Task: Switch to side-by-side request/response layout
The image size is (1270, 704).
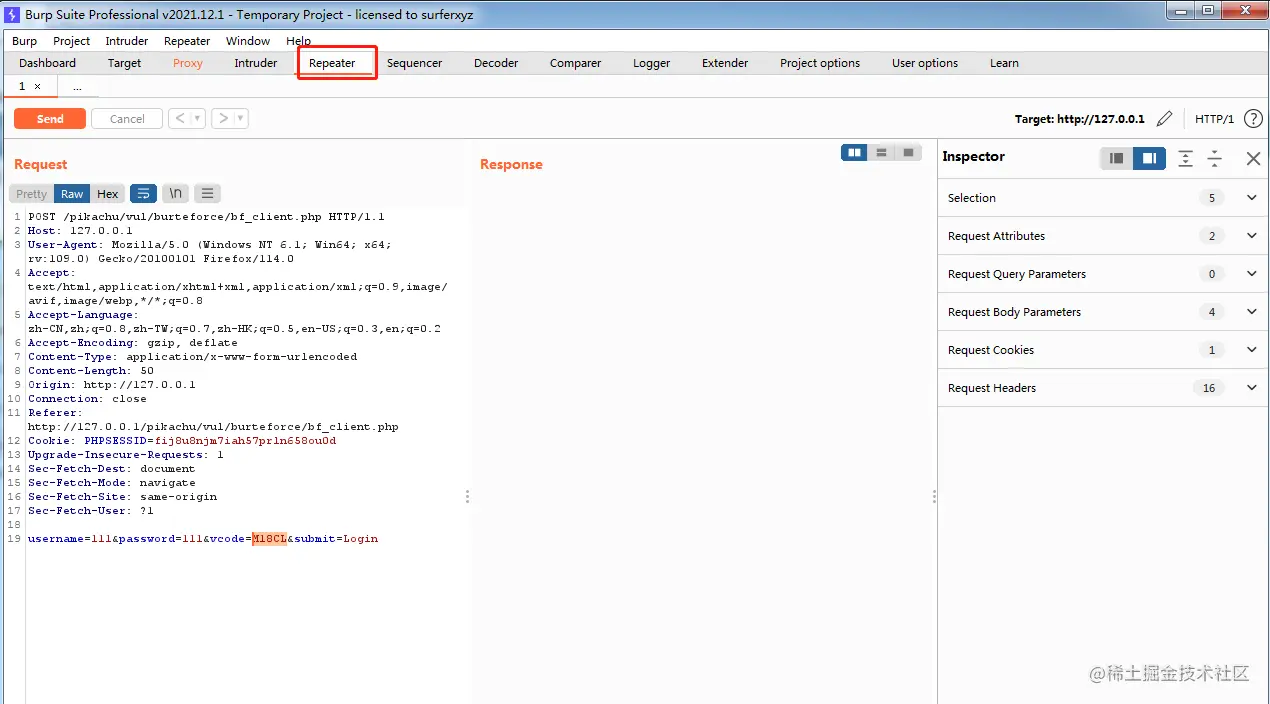Action: point(855,153)
